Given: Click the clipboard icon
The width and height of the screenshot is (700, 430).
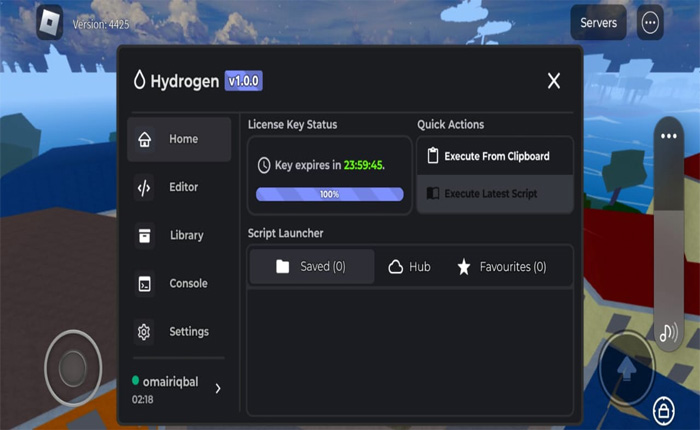Looking at the screenshot, I should [x=433, y=156].
